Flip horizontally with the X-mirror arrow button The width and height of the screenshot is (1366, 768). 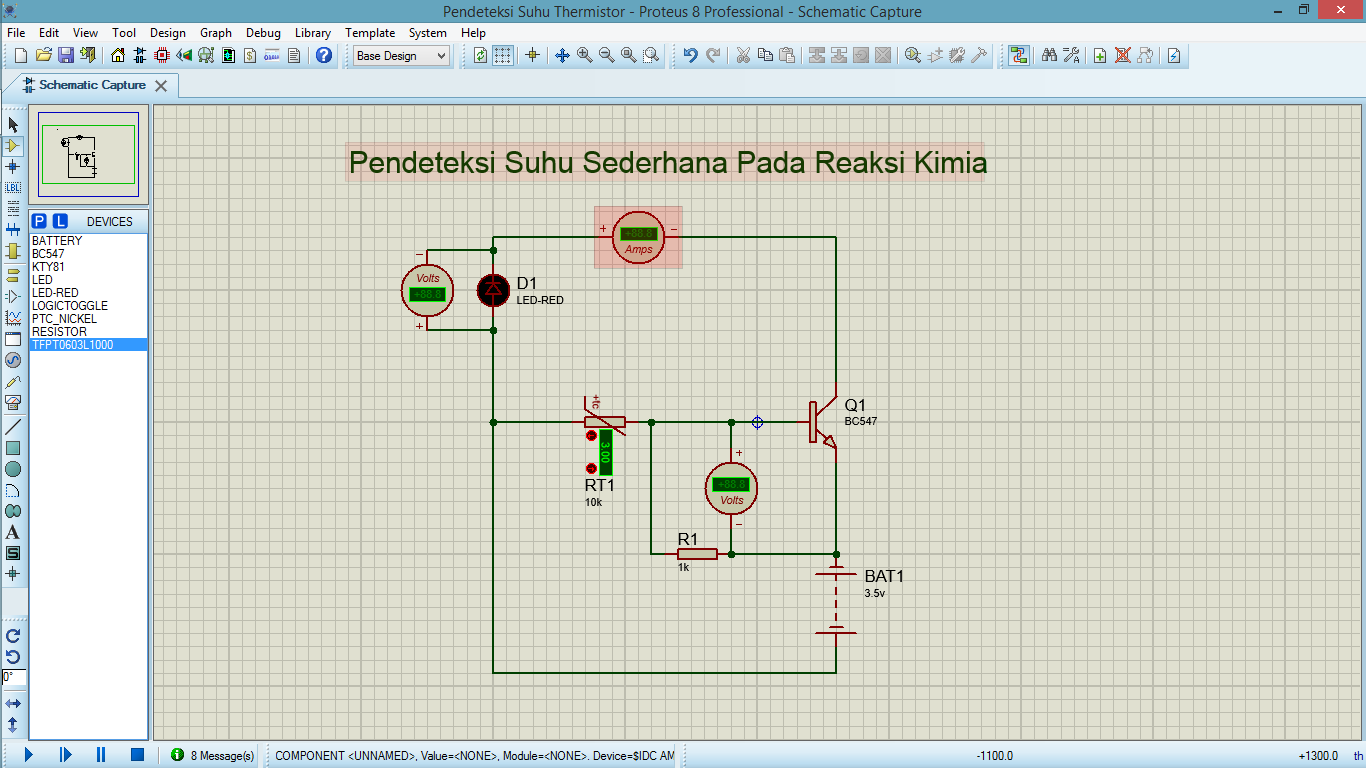click(x=13, y=703)
